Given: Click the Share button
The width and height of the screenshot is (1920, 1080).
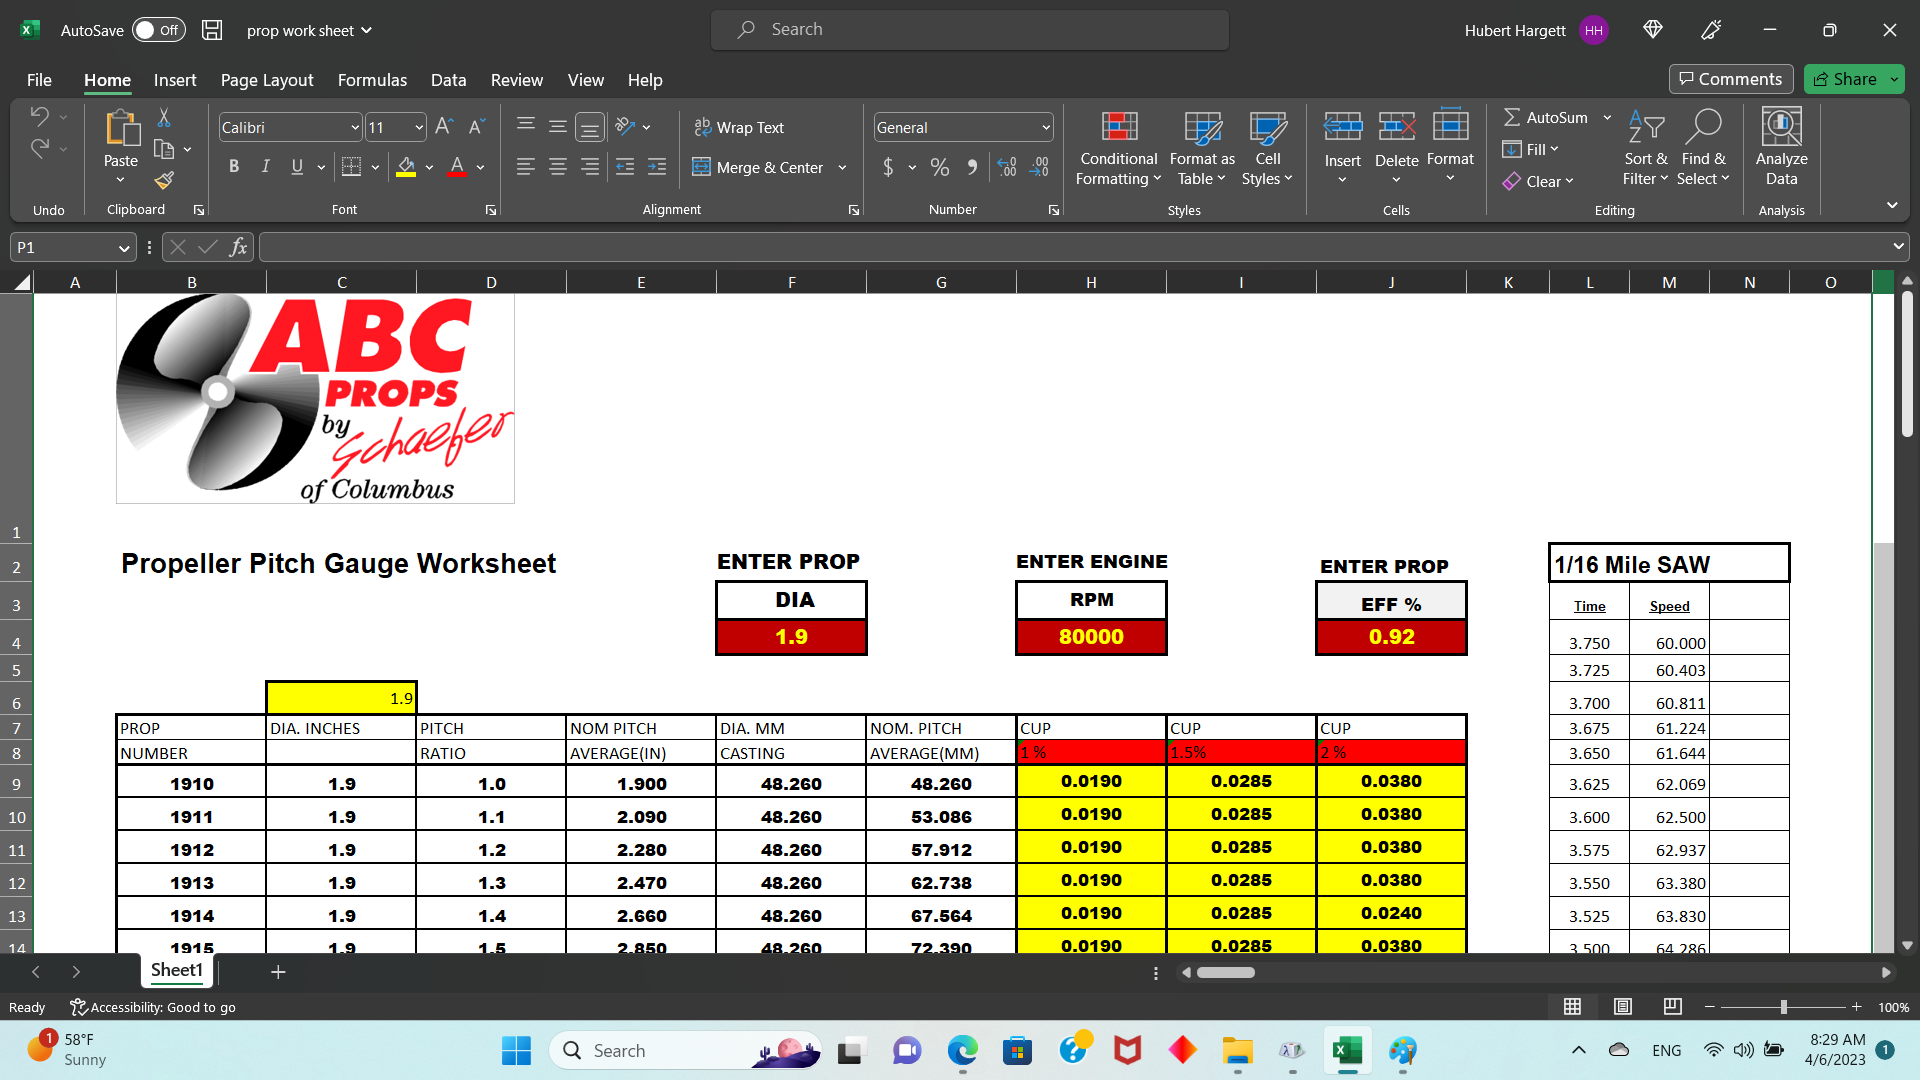Looking at the screenshot, I should pyautogui.click(x=1845, y=79).
